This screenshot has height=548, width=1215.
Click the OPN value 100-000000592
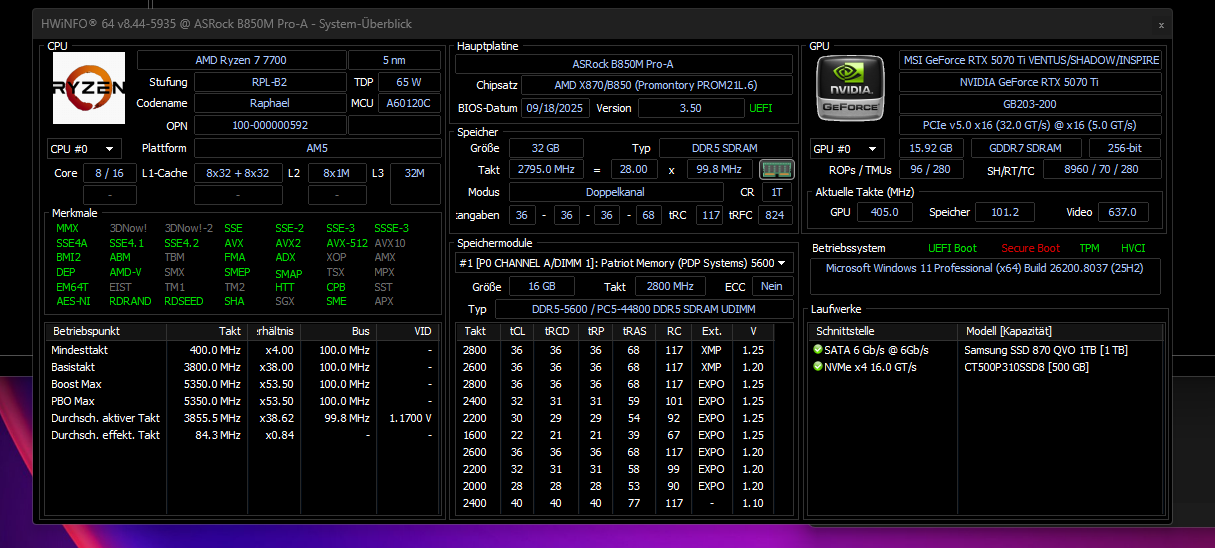click(x=270, y=125)
